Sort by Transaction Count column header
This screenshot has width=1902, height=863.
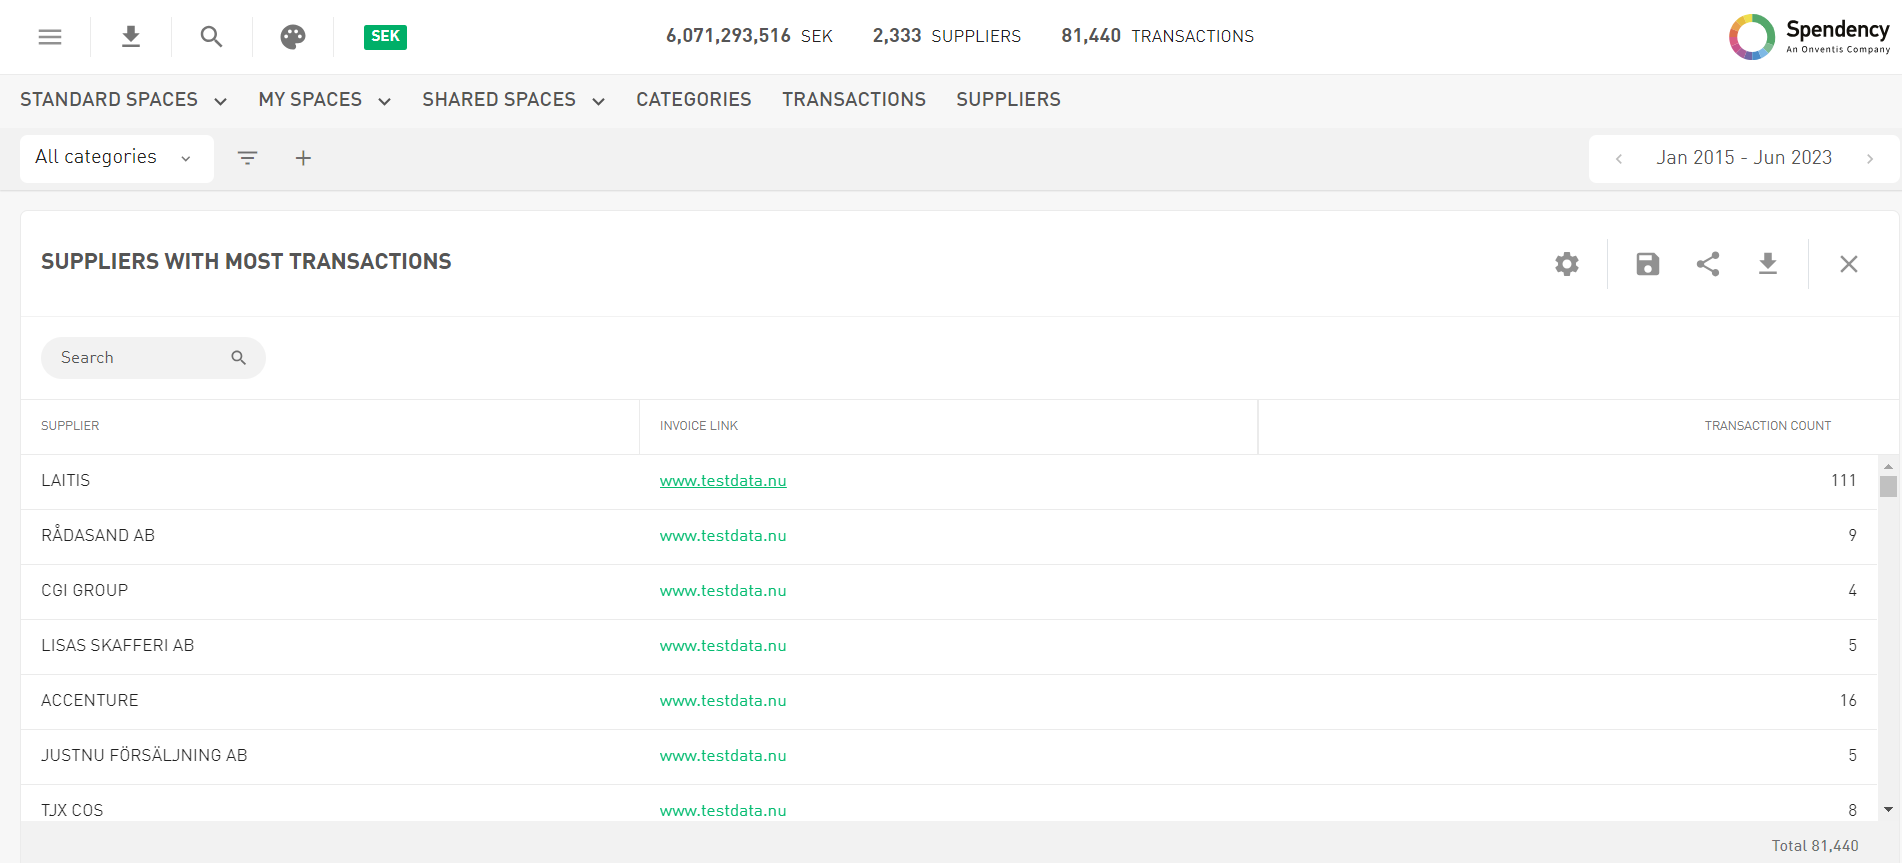[1767, 426]
